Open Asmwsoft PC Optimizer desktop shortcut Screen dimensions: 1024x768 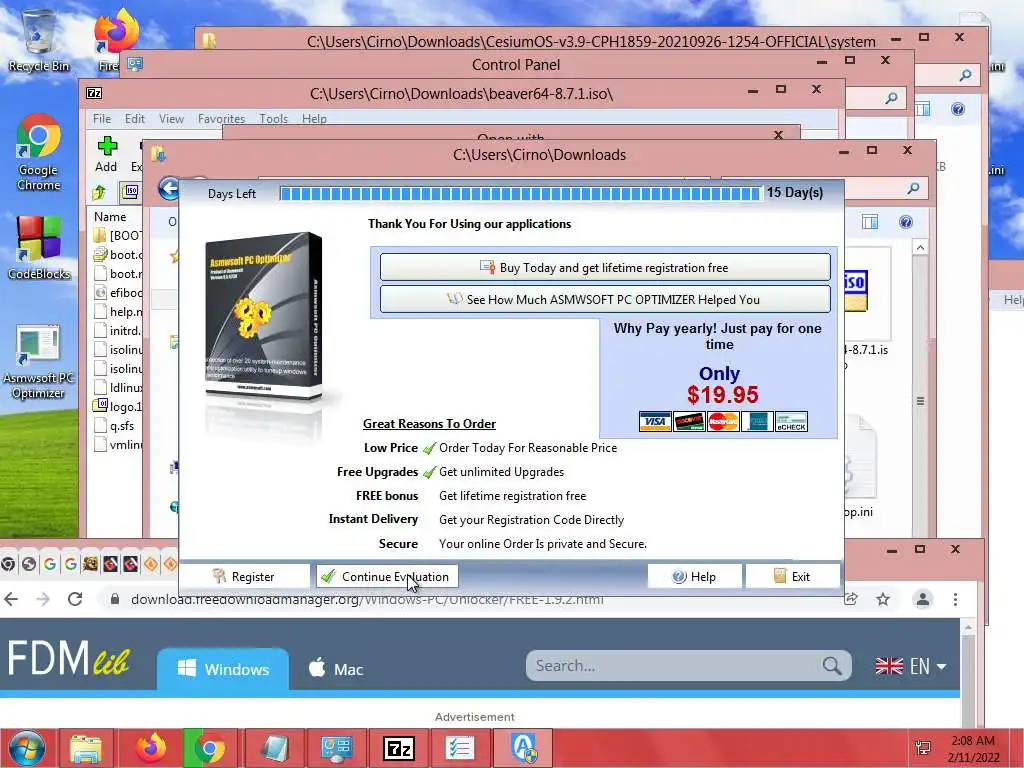click(39, 361)
